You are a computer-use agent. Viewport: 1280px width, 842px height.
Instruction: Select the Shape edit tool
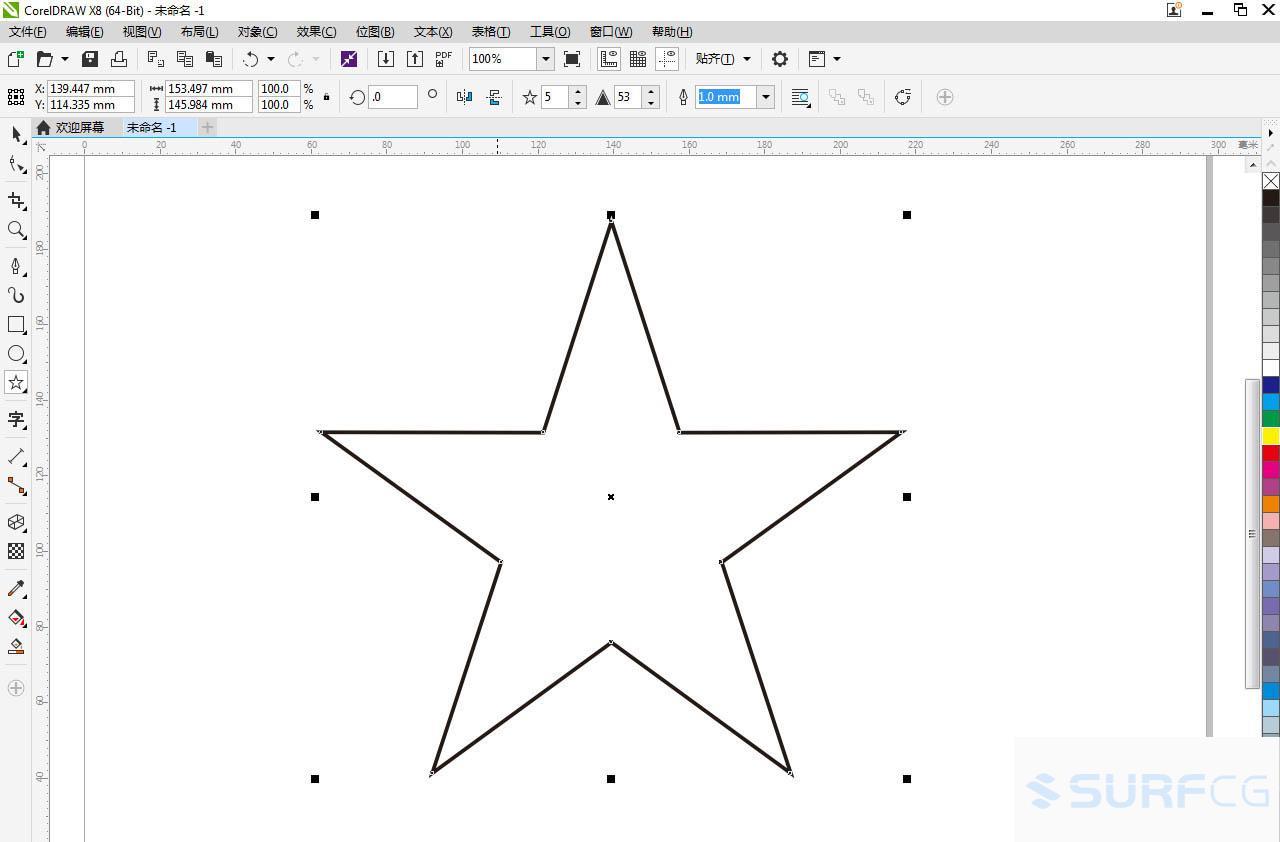[x=16, y=164]
